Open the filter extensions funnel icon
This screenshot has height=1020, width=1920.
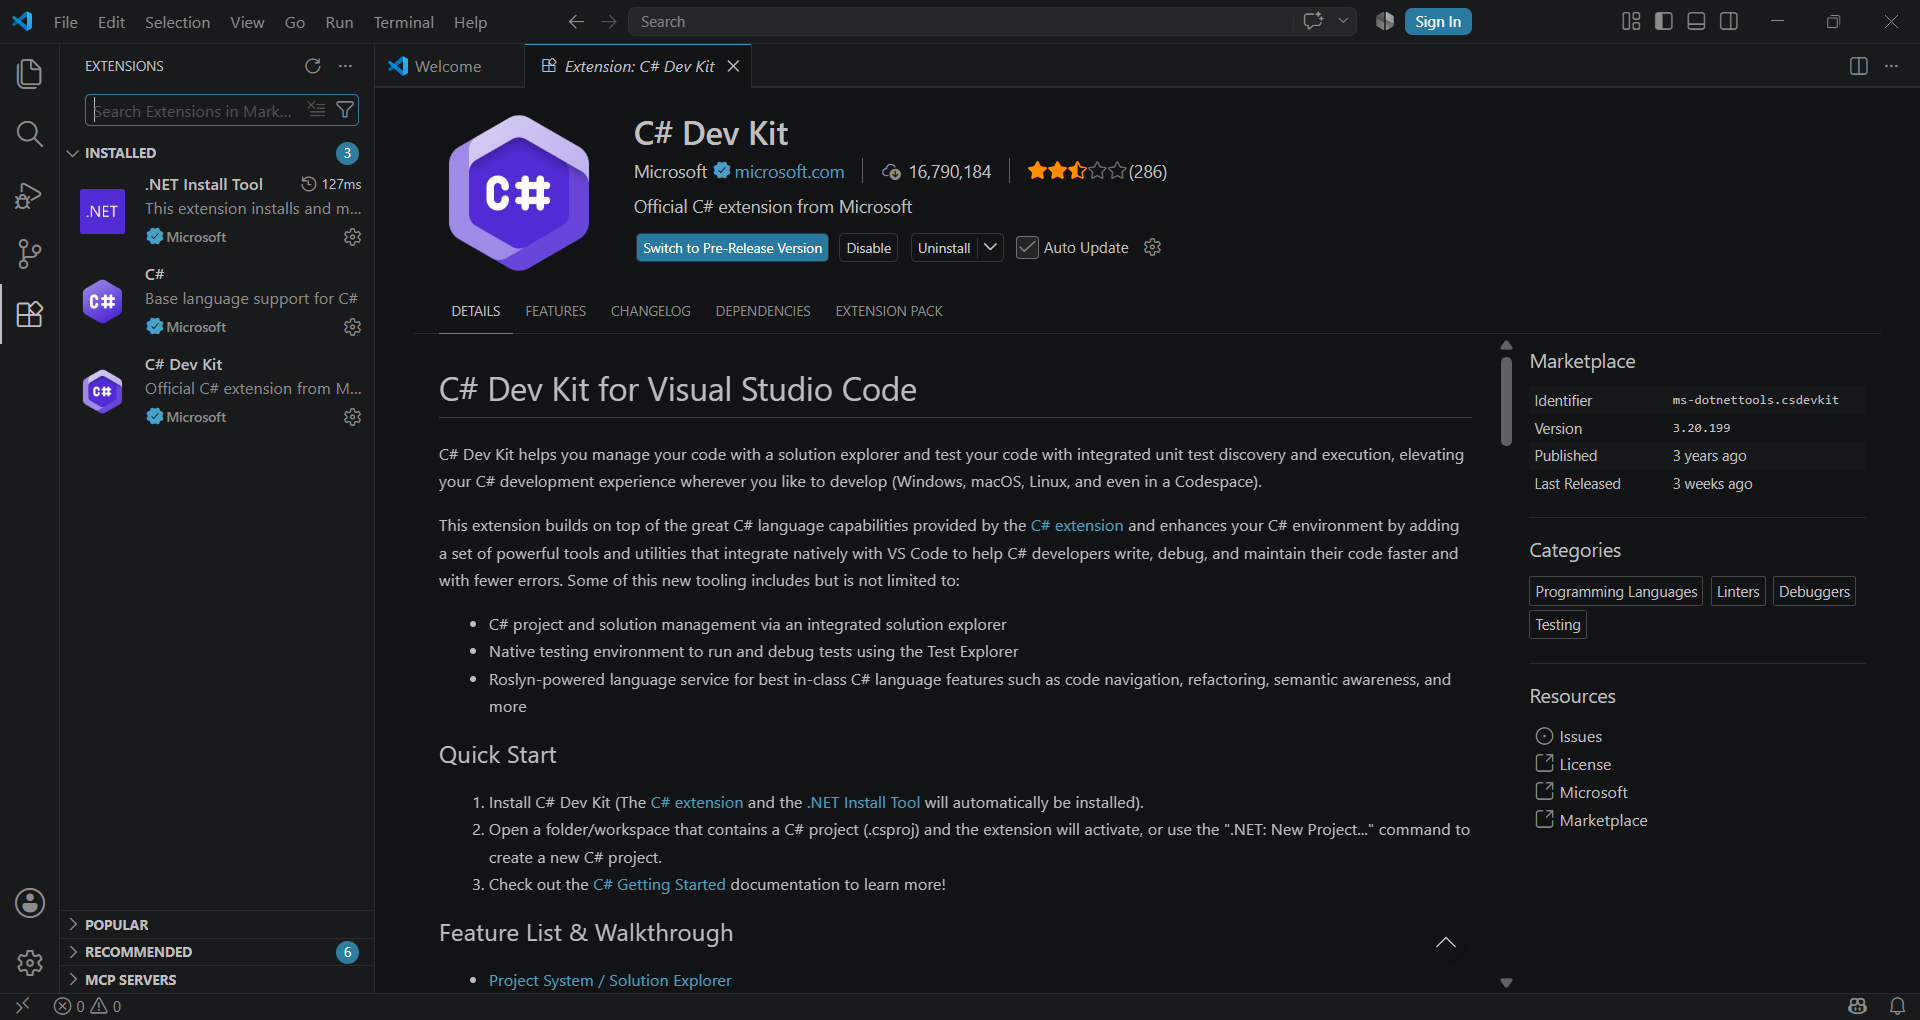(x=345, y=110)
